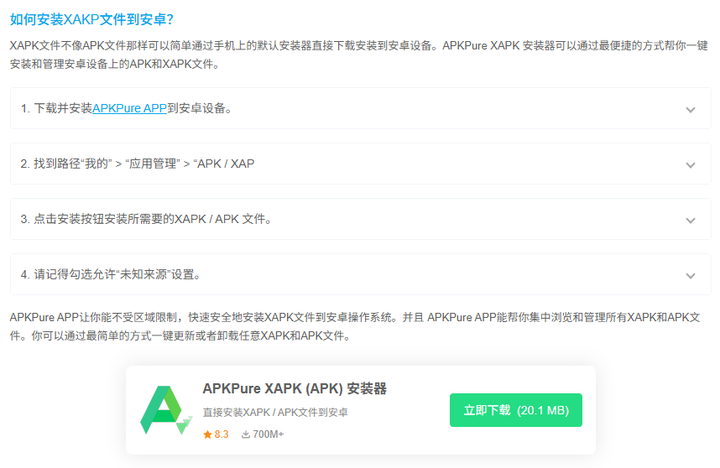Click the 700M+ downloads value
720x468 pixels.
(x=268, y=434)
